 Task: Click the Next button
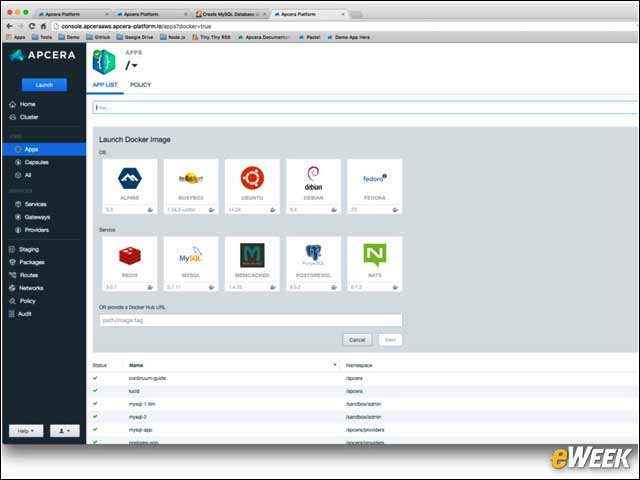tap(390, 340)
